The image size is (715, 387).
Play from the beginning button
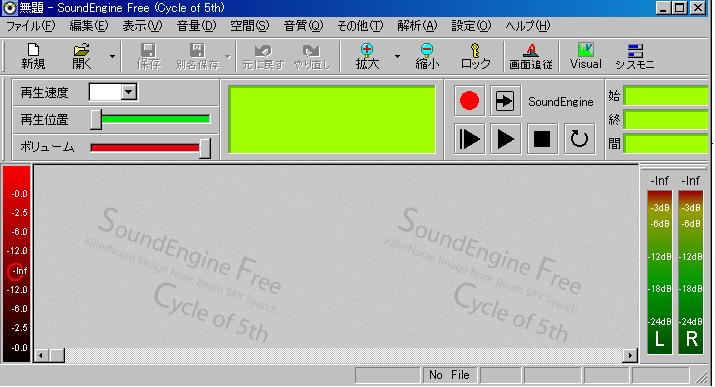tap(469, 139)
